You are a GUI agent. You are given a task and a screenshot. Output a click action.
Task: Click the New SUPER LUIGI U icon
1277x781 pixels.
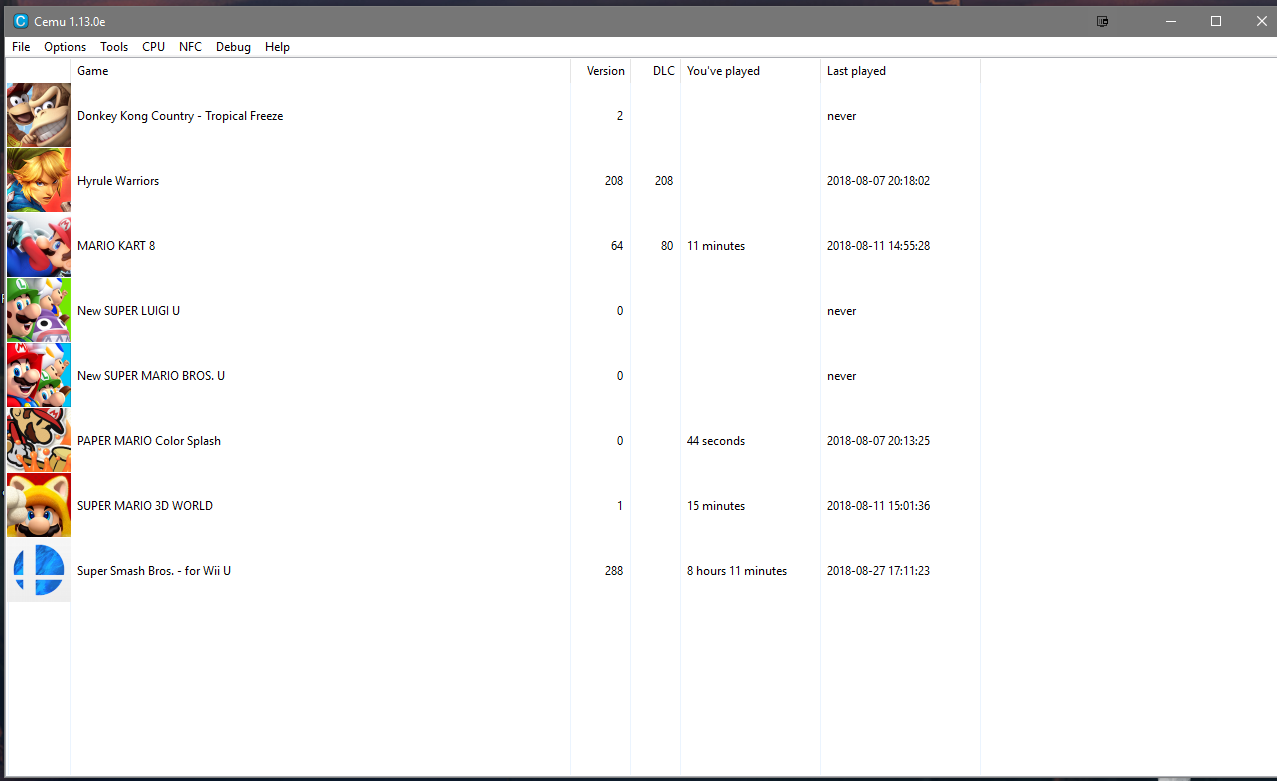tap(39, 310)
